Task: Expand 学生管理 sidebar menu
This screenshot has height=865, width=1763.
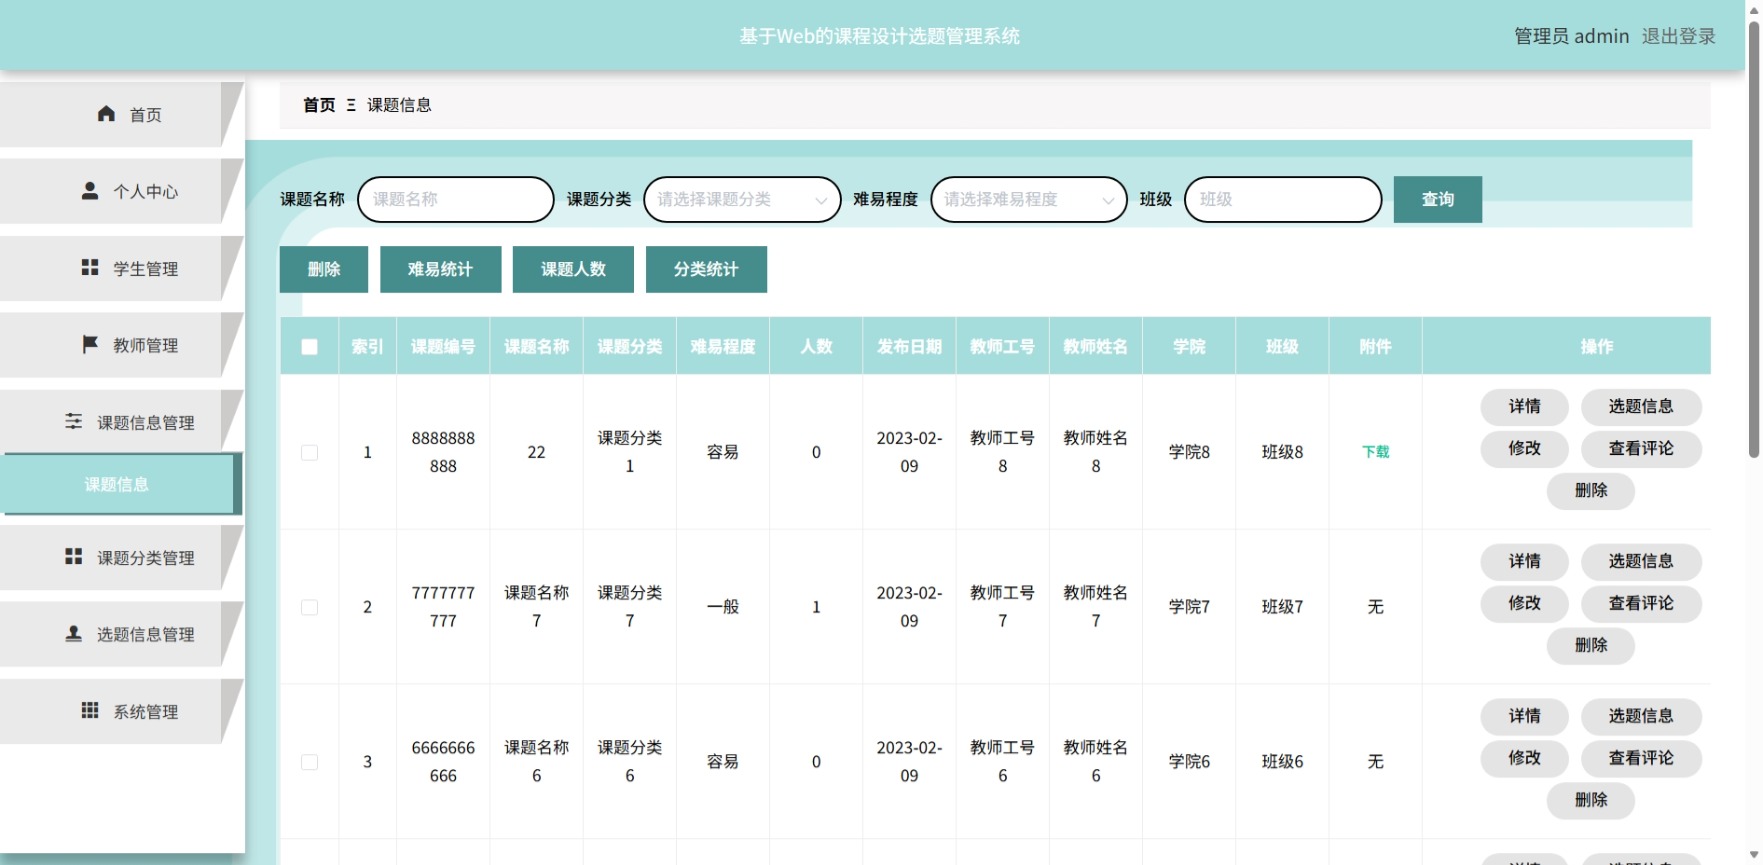Action: (122, 268)
